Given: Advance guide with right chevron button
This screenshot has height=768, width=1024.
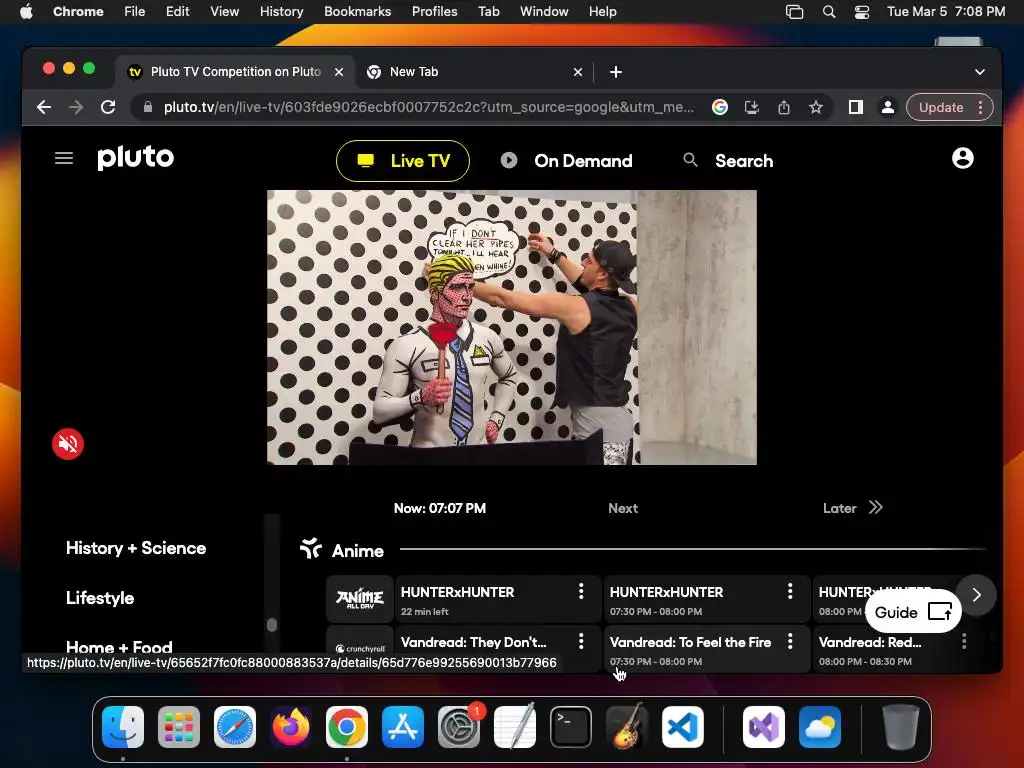Looking at the screenshot, I should (x=976, y=595).
